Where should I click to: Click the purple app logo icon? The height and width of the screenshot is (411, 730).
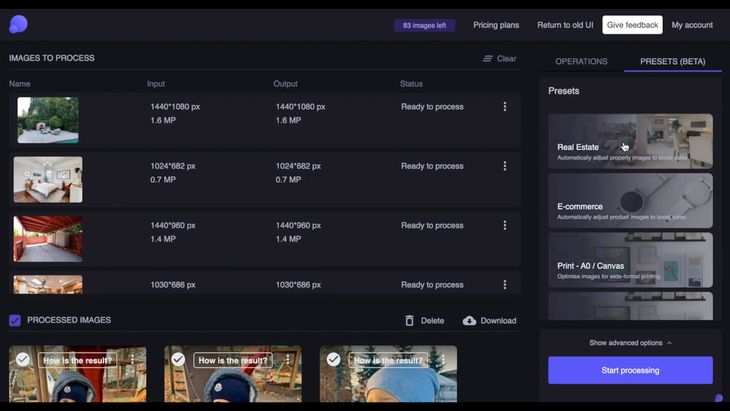(19, 24)
